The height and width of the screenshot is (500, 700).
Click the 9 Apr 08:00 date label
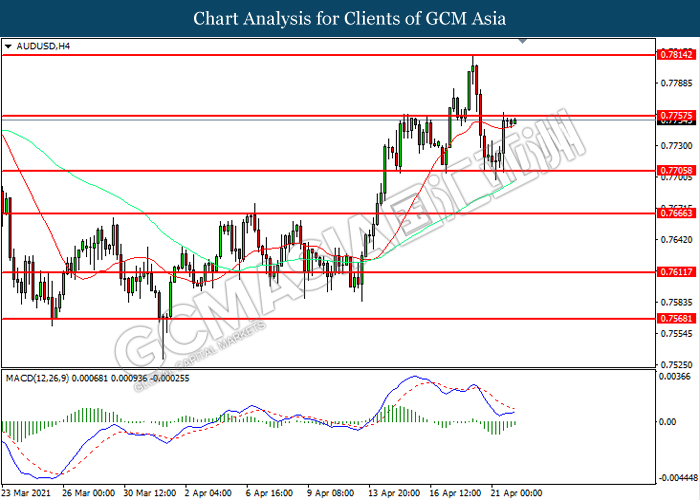331,493
